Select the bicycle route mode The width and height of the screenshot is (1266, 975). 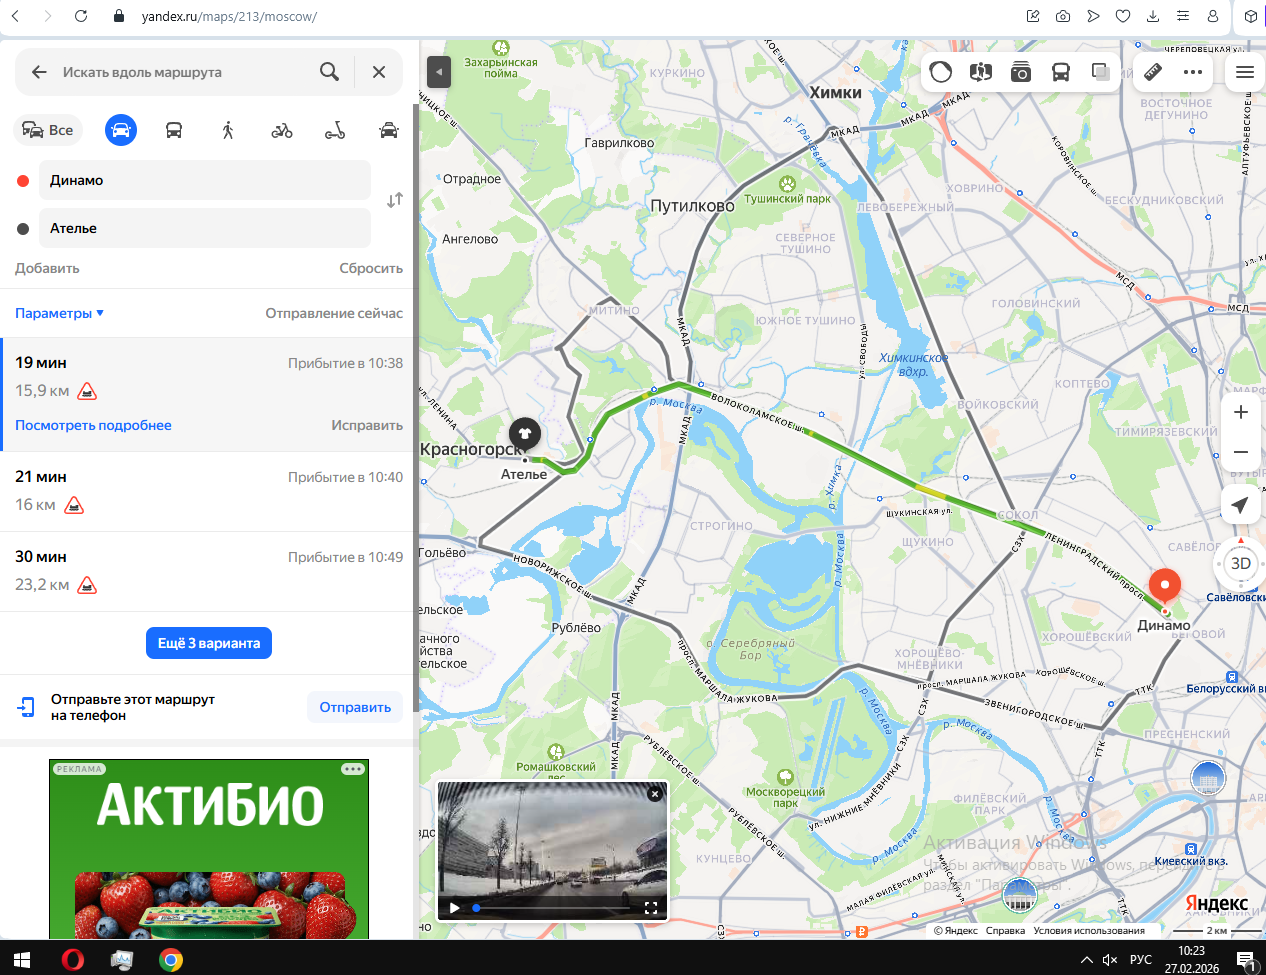point(282,130)
